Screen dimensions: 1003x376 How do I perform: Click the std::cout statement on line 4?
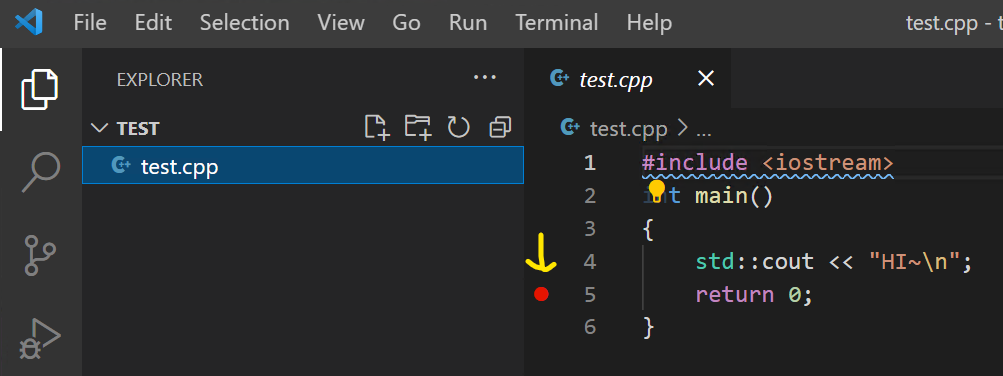(833, 262)
